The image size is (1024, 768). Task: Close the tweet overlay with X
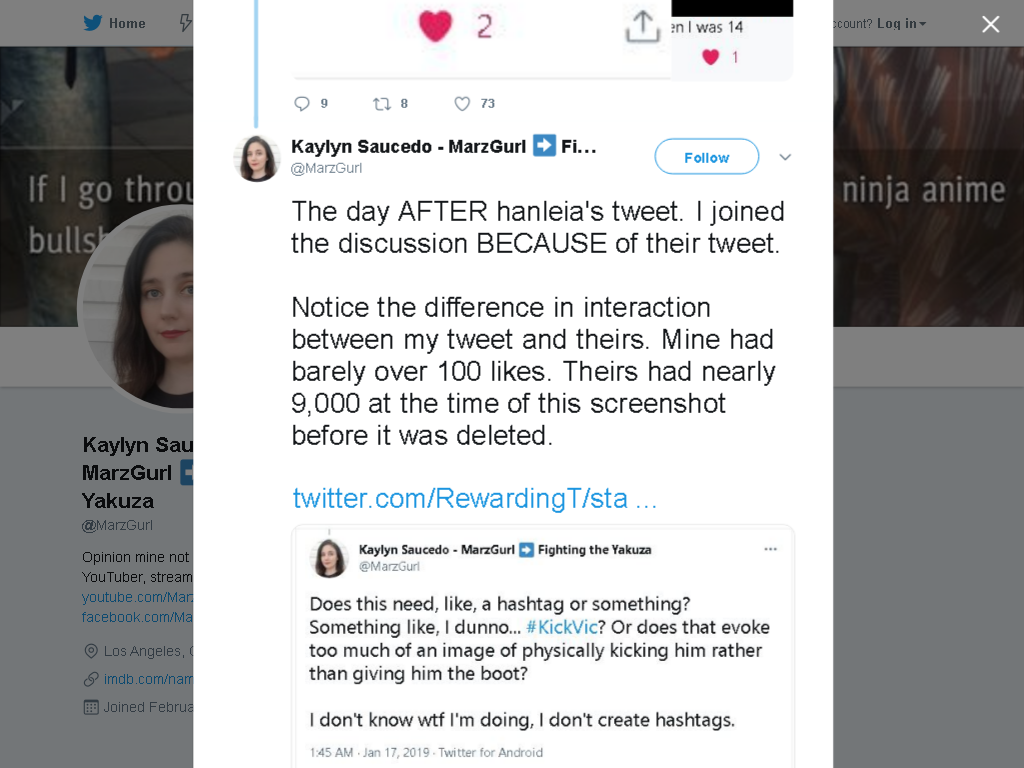click(x=991, y=24)
